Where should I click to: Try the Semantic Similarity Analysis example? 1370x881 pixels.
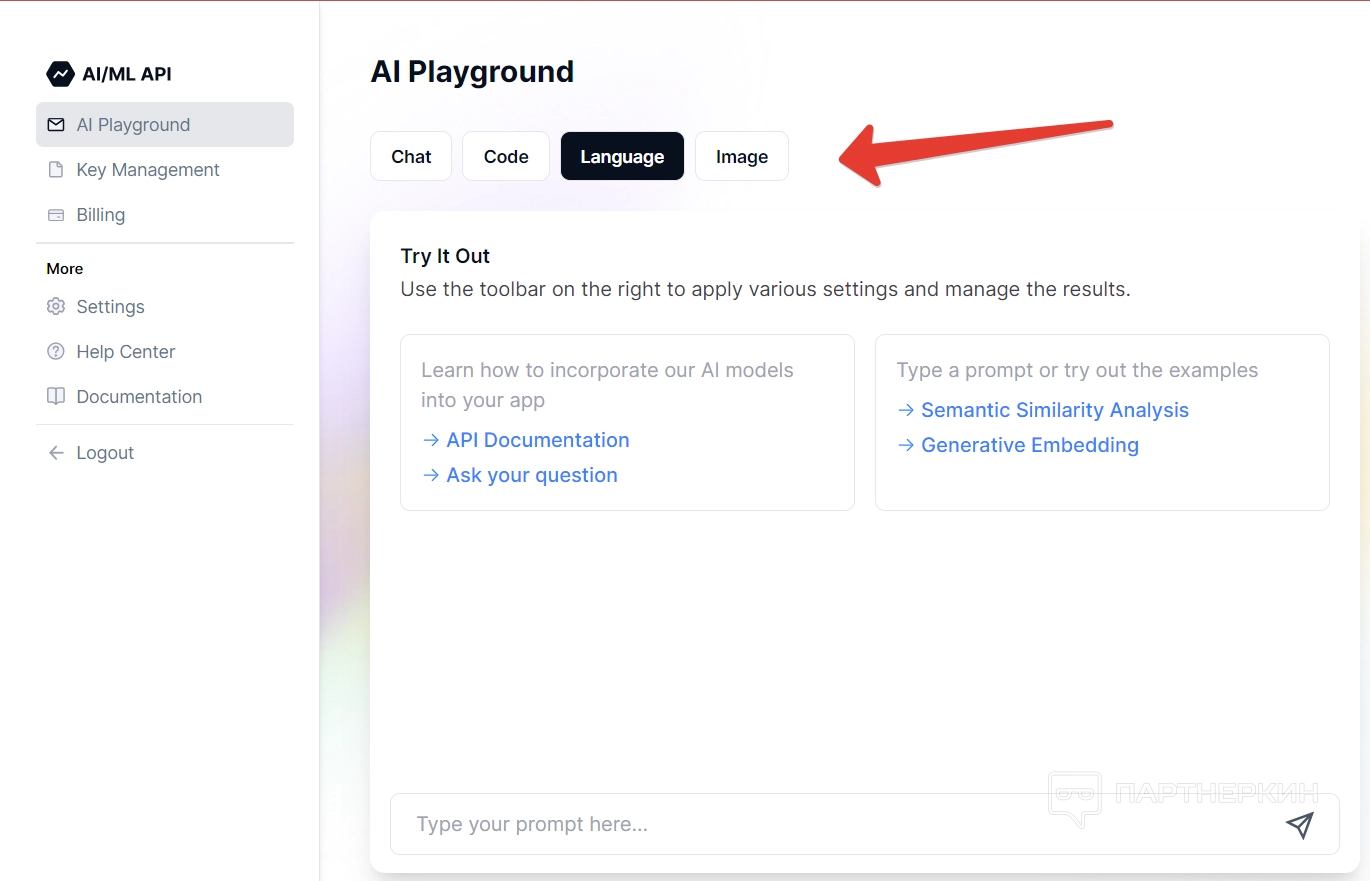[x=1054, y=410]
